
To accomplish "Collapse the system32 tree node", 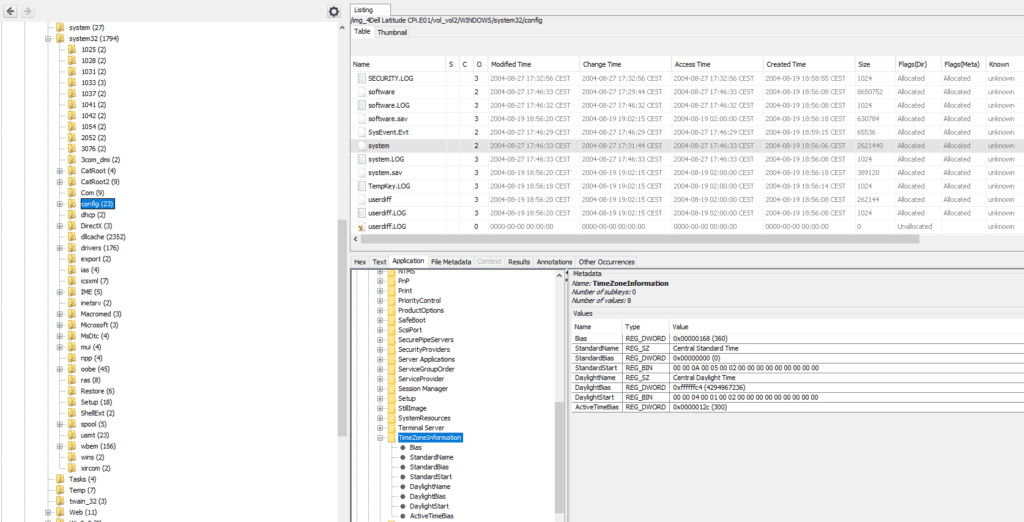I will click(48, 39).
